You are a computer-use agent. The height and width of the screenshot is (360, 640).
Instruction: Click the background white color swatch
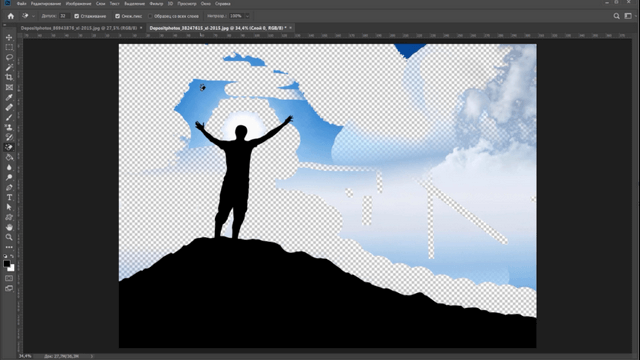pos(12,269)
